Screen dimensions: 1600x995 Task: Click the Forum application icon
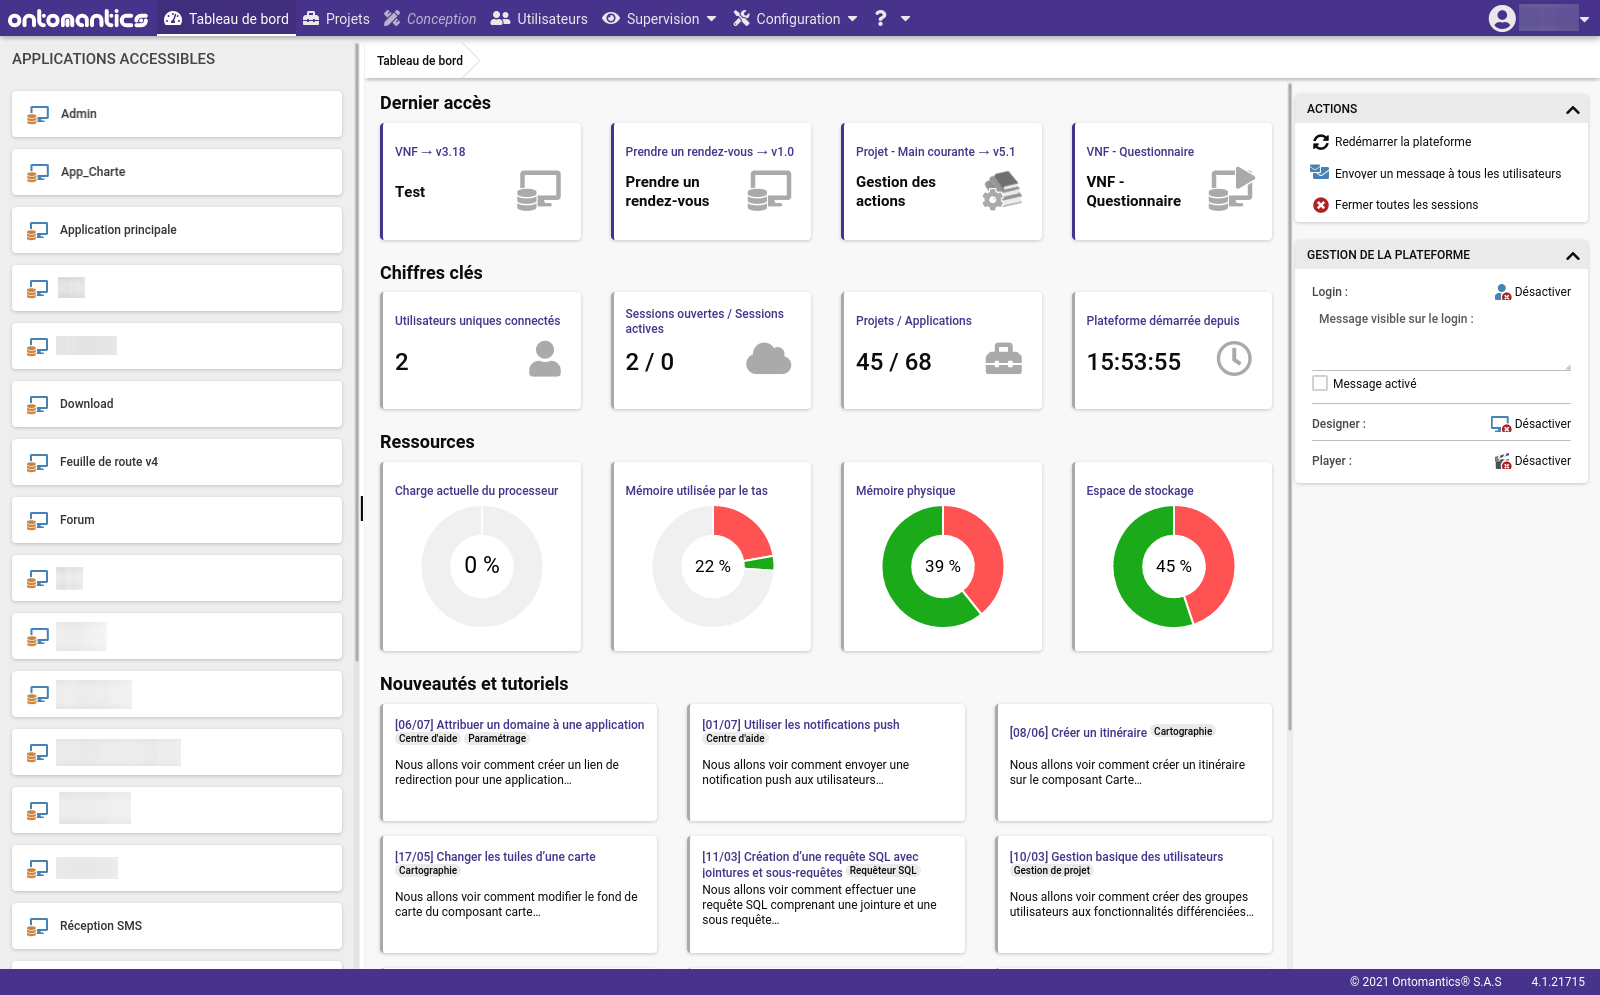tap(38, 520)
